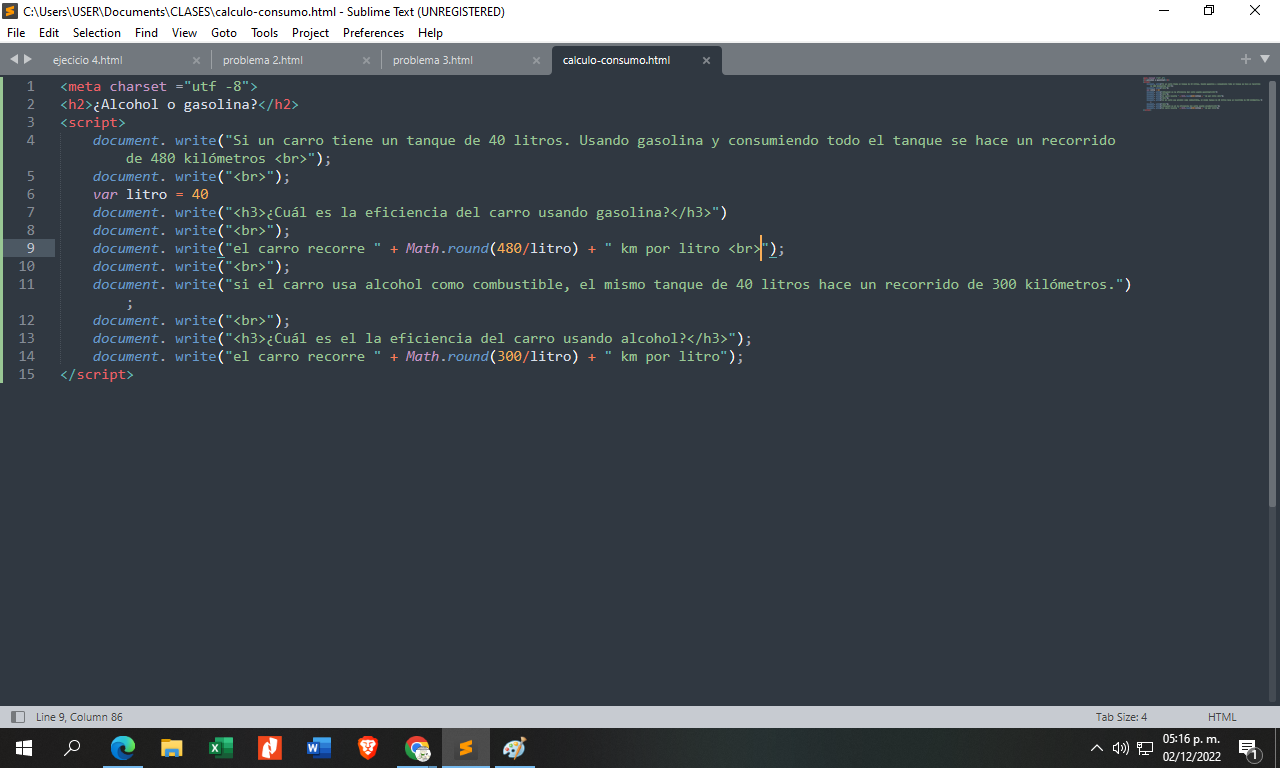This screenshot has width=1280, height=768.
Task: Restore down the Sublime Text window
Action: point(1209,11)
